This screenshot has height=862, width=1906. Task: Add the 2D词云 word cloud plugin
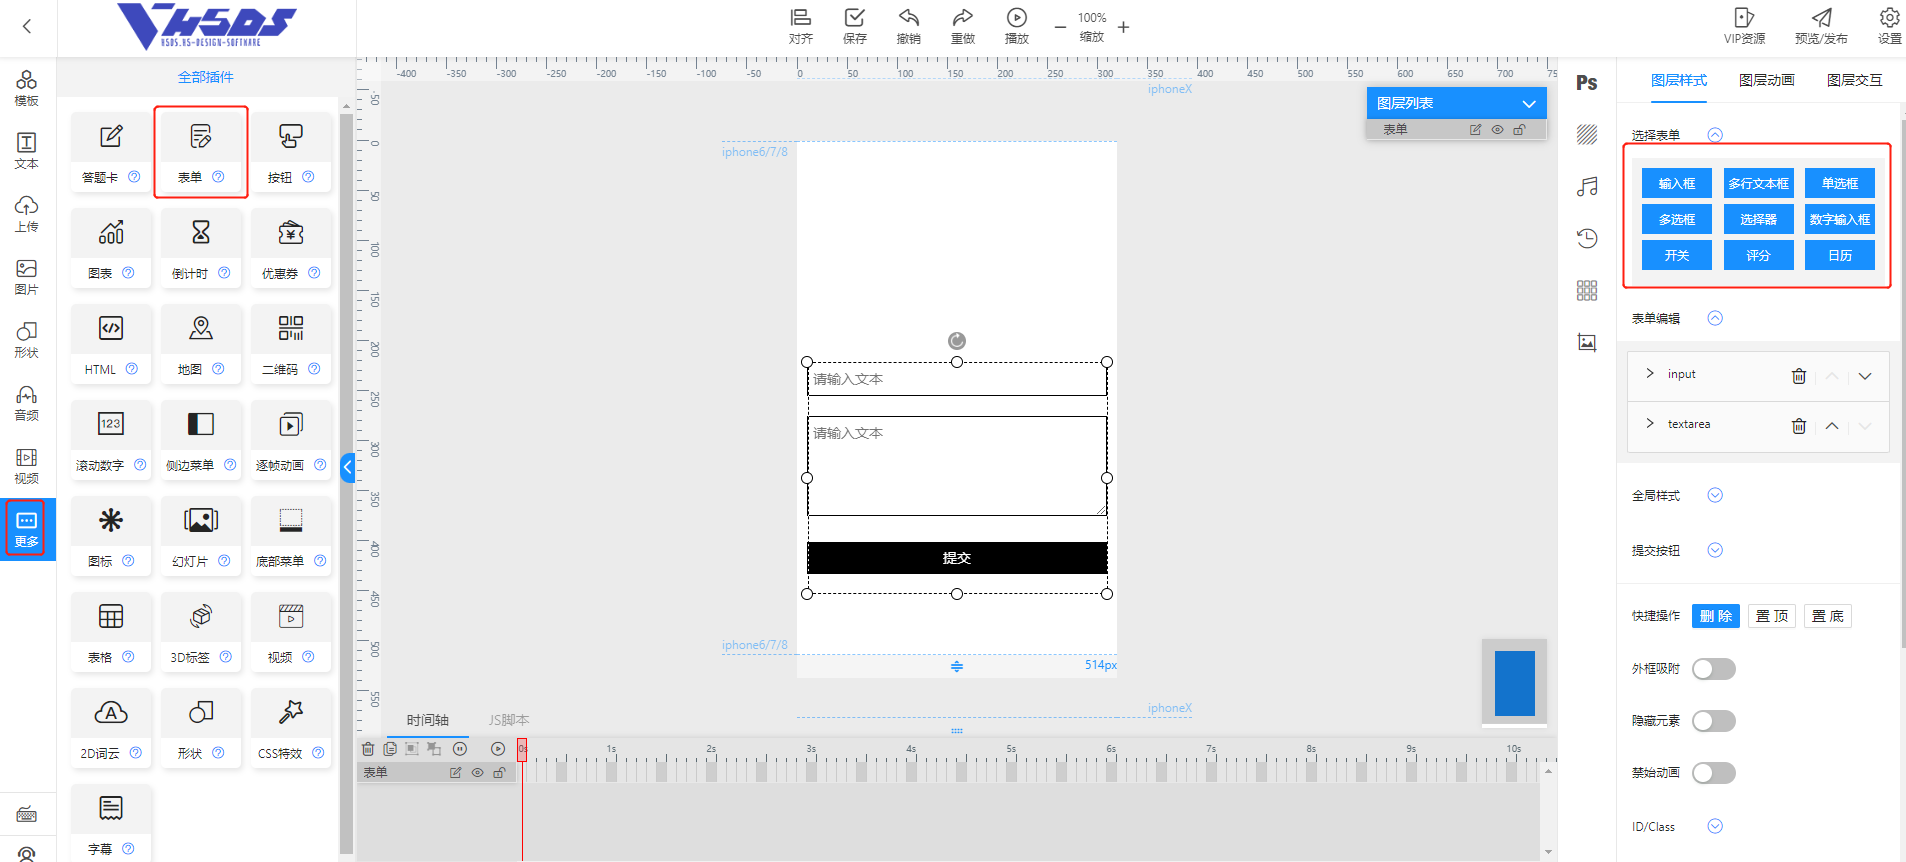(x=111, y=729)
